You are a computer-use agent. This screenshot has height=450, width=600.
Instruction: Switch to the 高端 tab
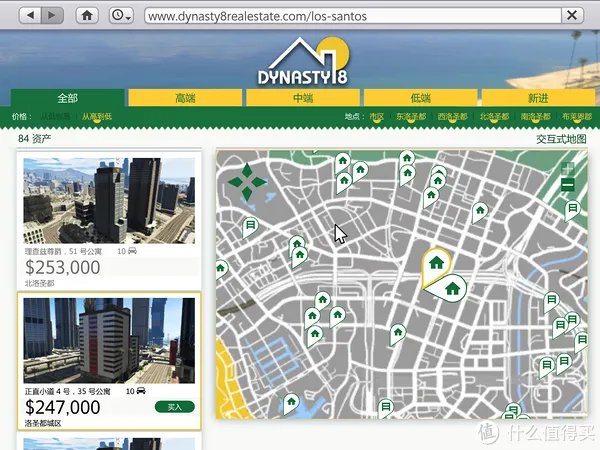185,98
